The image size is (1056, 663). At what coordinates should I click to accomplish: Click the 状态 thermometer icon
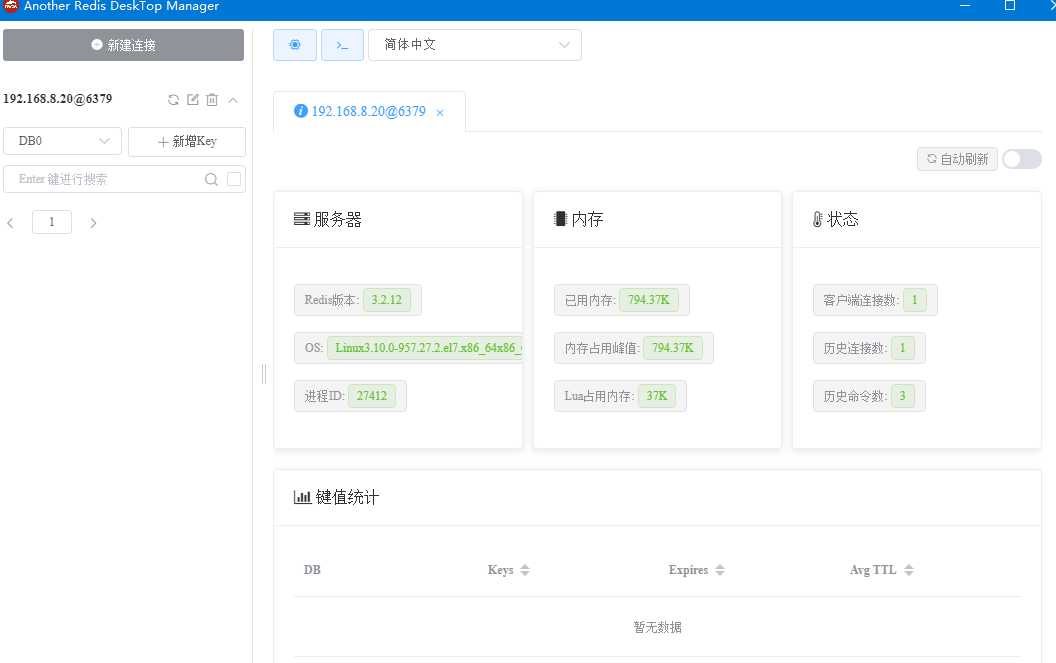[818, 219]
